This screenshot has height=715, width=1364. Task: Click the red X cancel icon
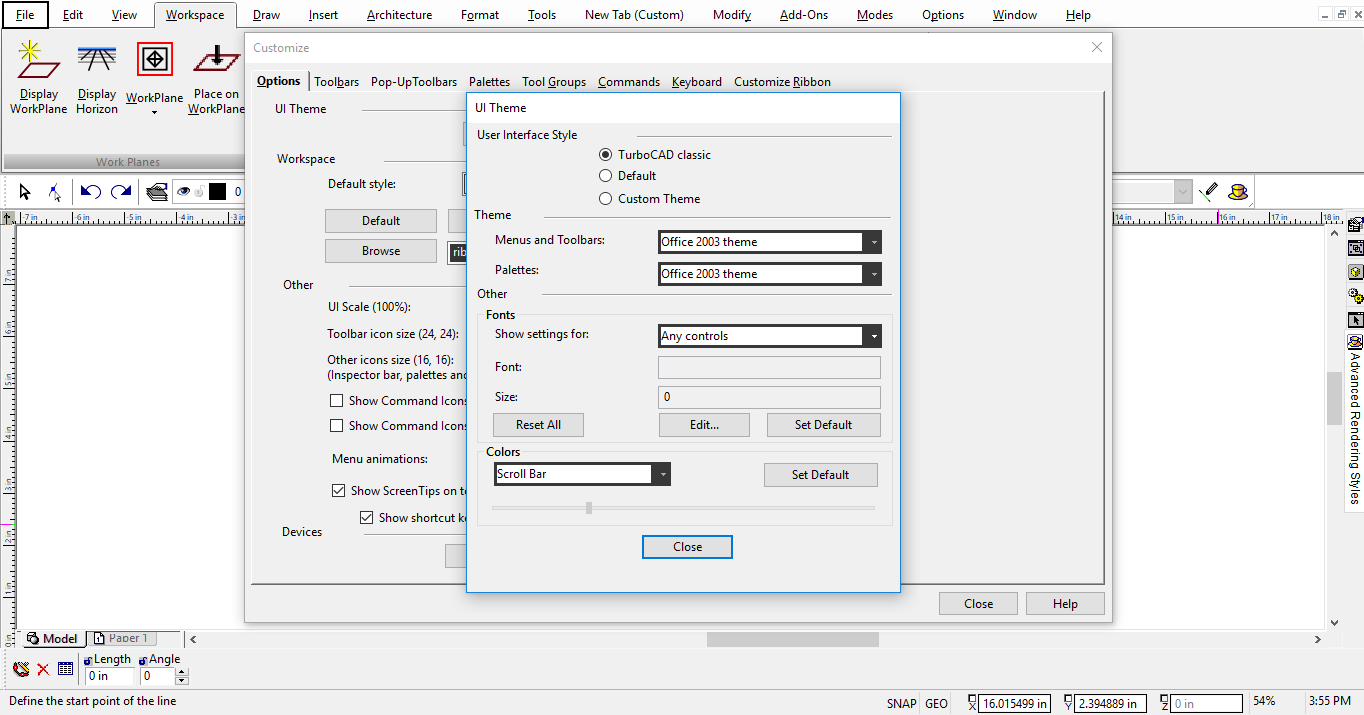click(43, 669)
